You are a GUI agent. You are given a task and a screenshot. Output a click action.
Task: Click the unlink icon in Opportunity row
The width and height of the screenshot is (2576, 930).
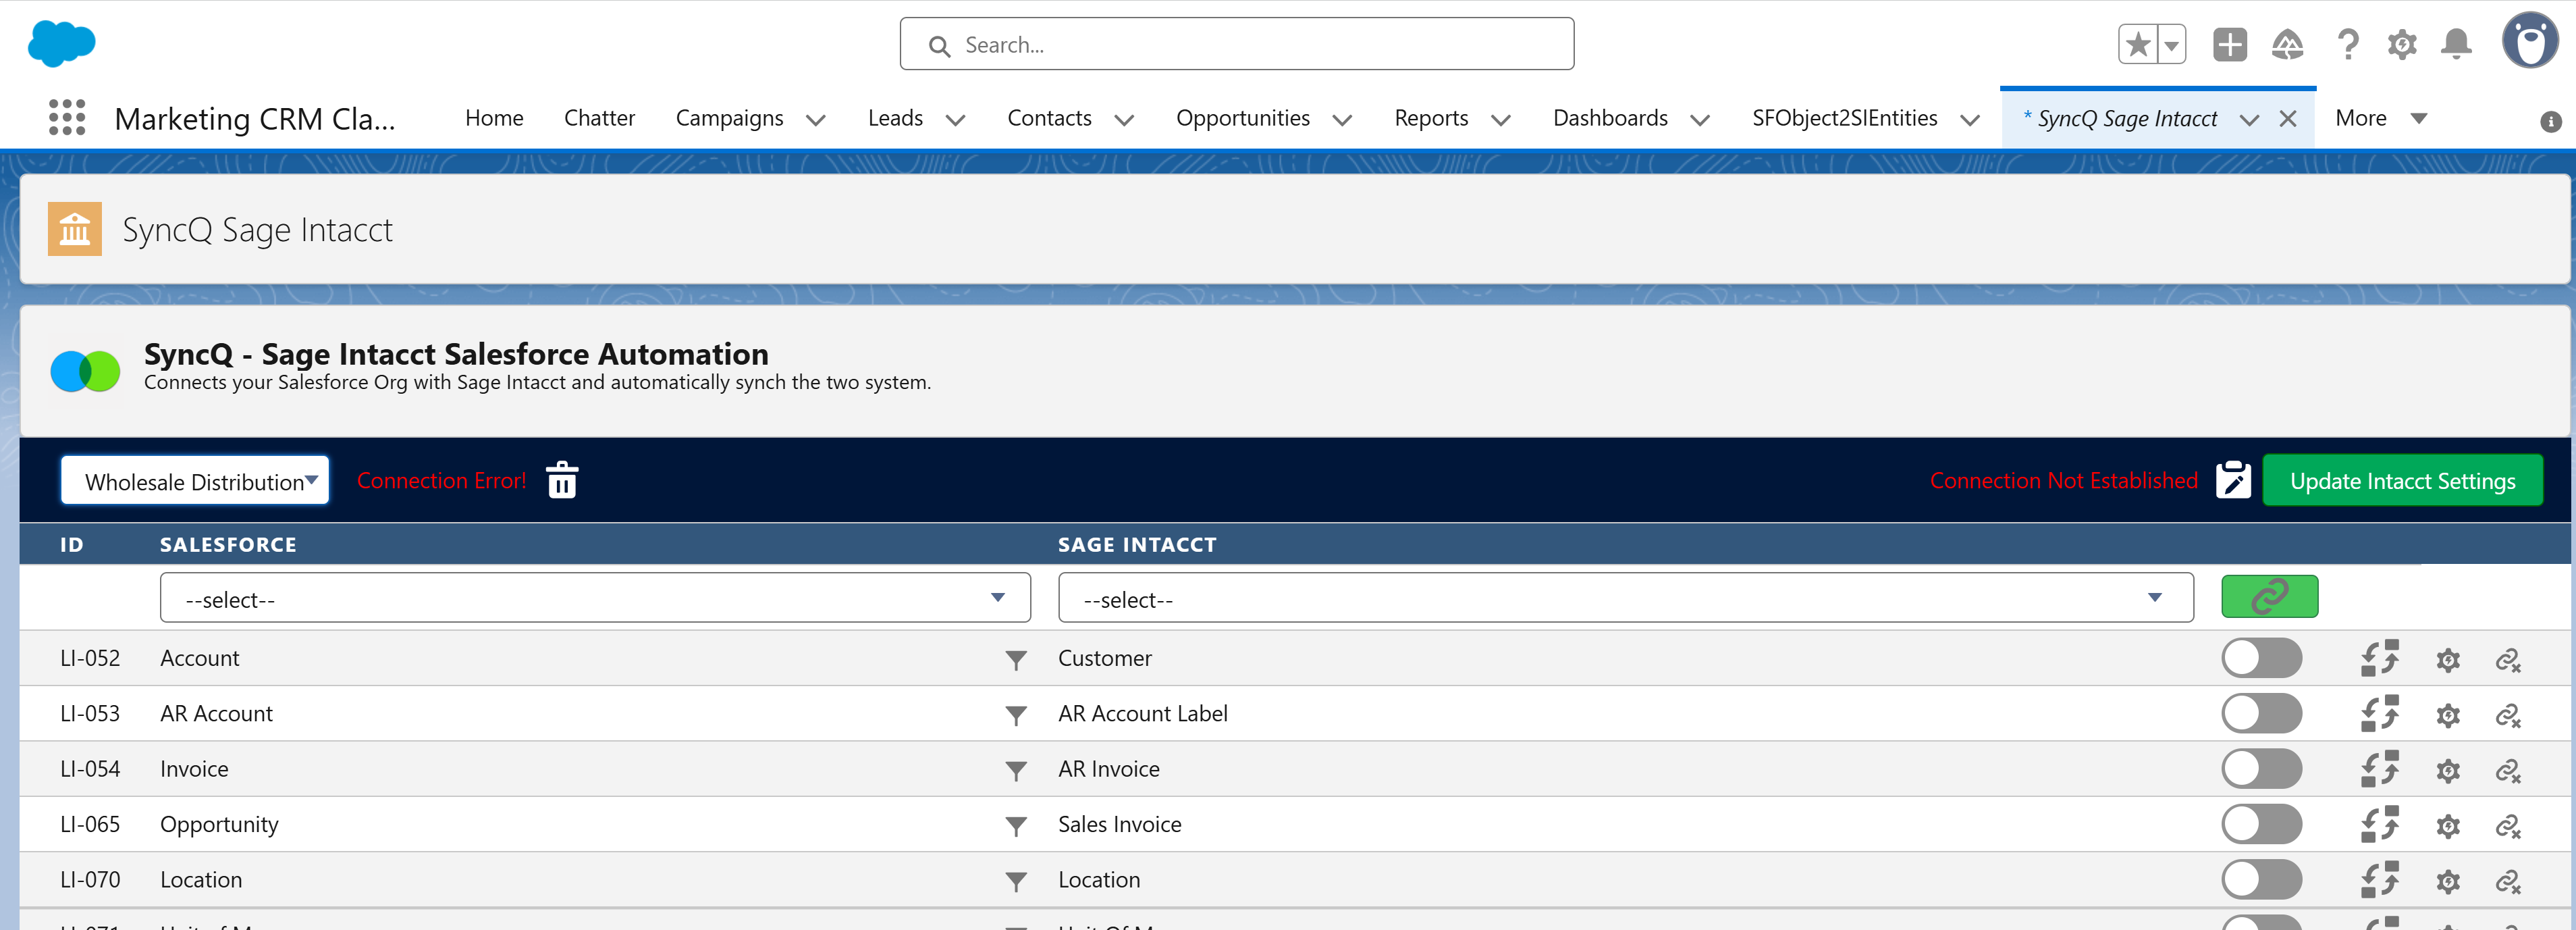2508,826
